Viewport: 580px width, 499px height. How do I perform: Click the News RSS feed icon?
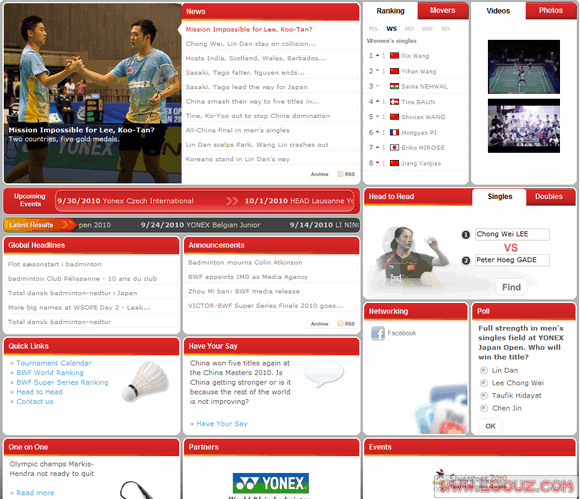pyautogui.click(x=340, y=174)
